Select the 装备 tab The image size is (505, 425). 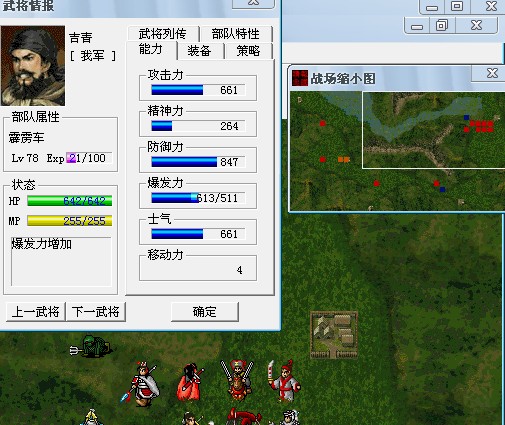[199, 51]
